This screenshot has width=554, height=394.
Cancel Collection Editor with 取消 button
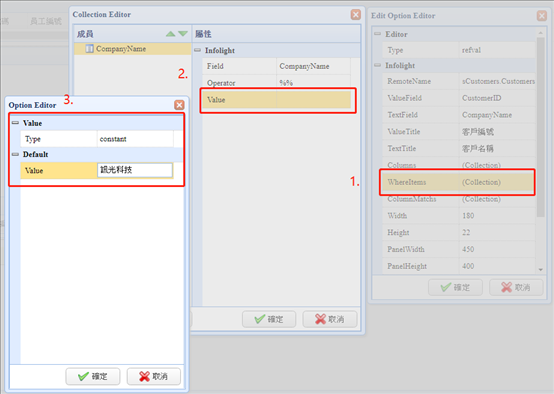click(330, 319)
